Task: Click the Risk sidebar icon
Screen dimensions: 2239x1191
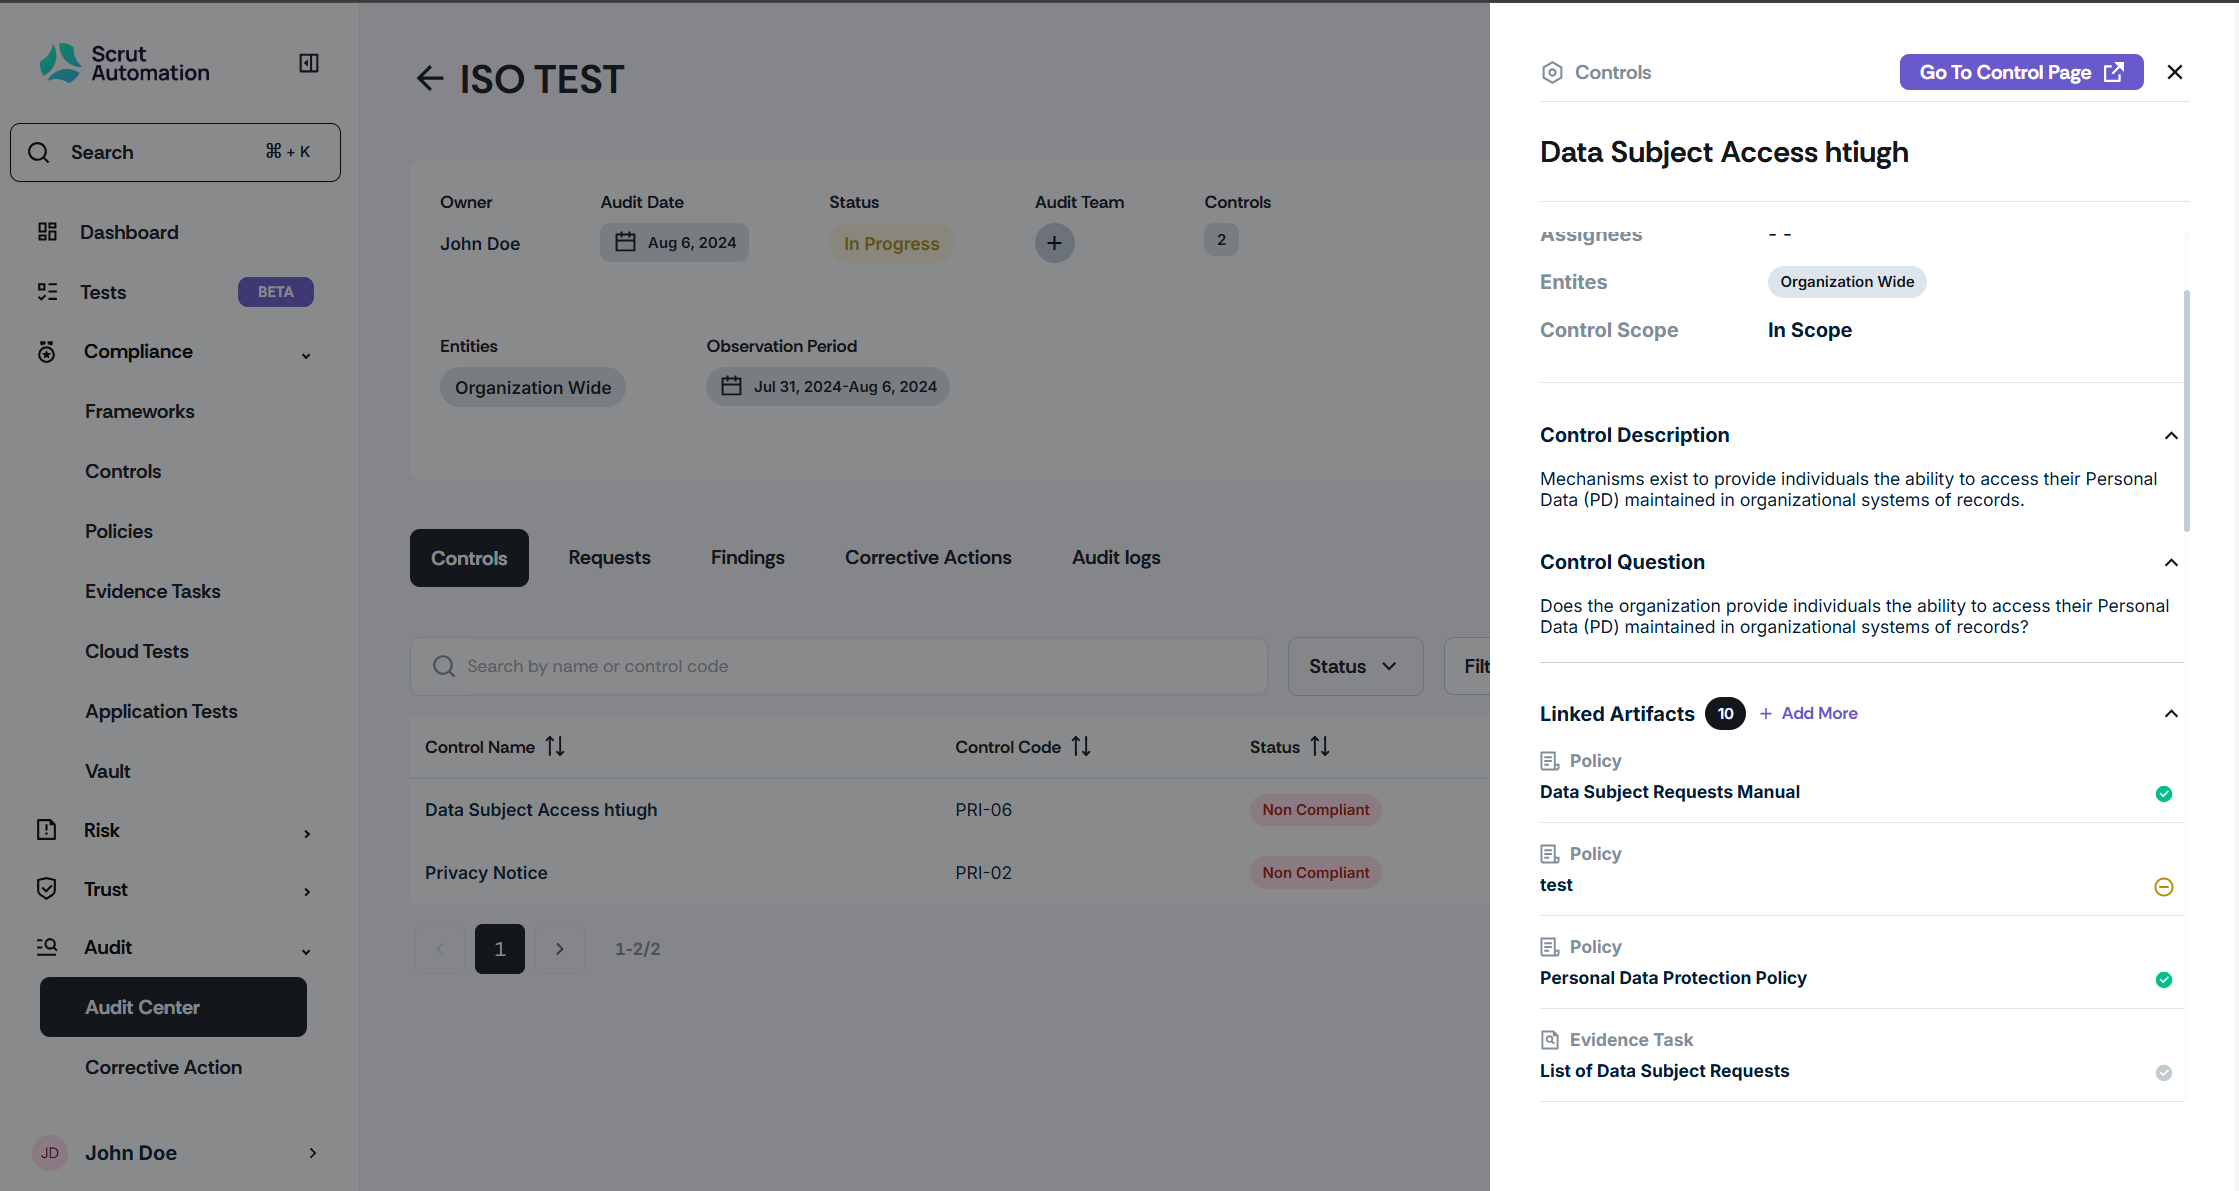Action: click(47, 830)
